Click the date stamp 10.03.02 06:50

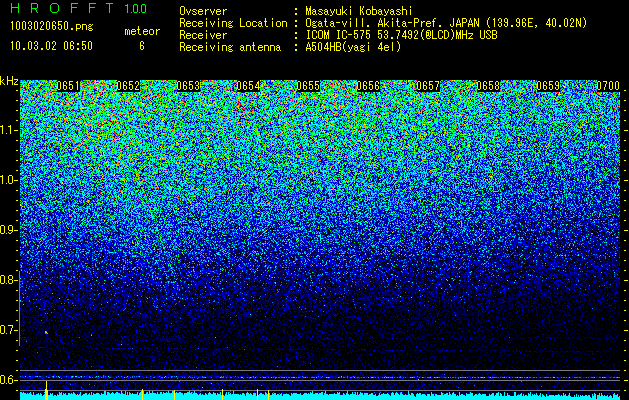click(x=51, y=46)
